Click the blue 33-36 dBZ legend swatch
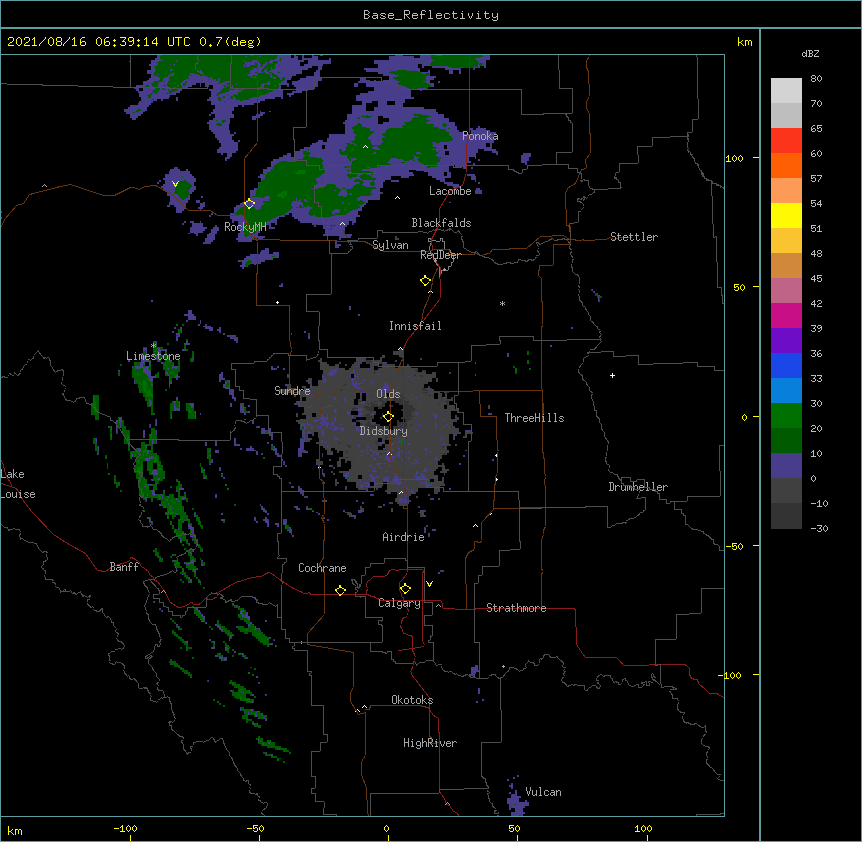Screen dimensions: 862x842 pyautogui.click(x=786, y=365)
